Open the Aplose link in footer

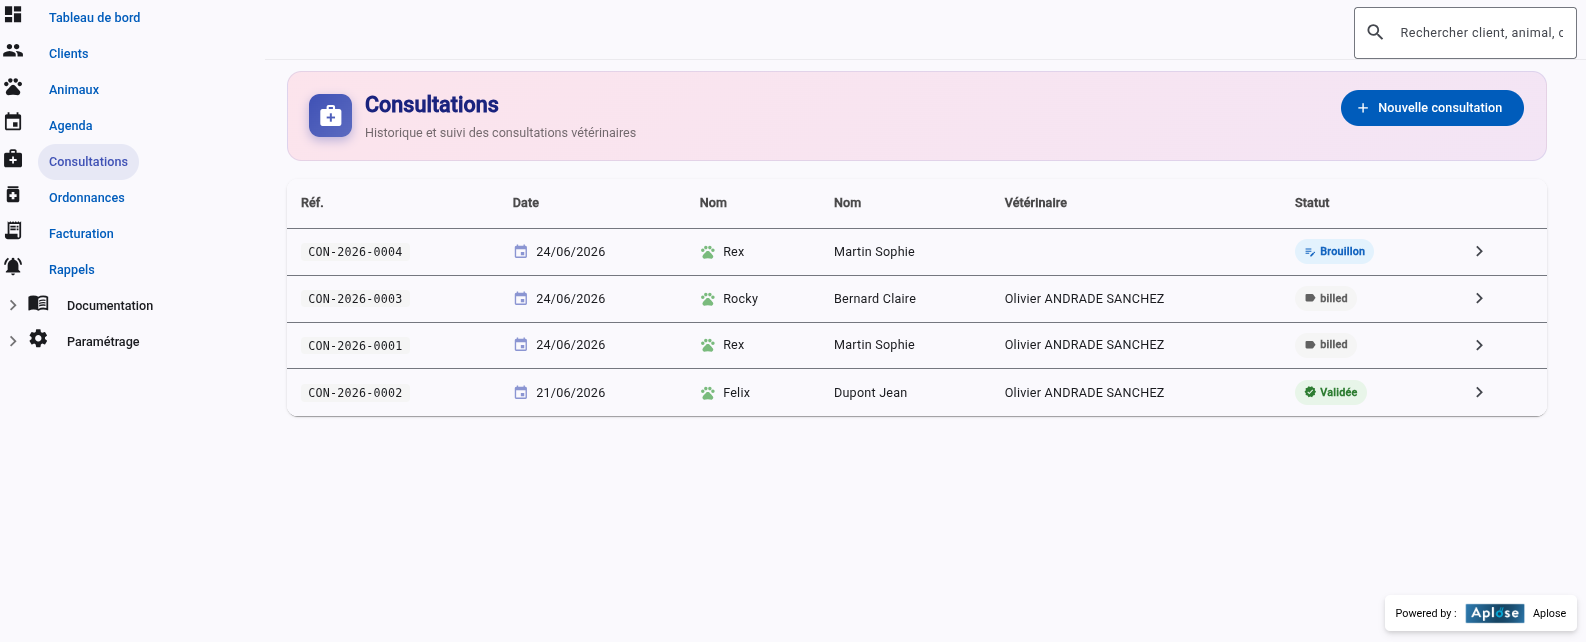[x=1549, y=614]
